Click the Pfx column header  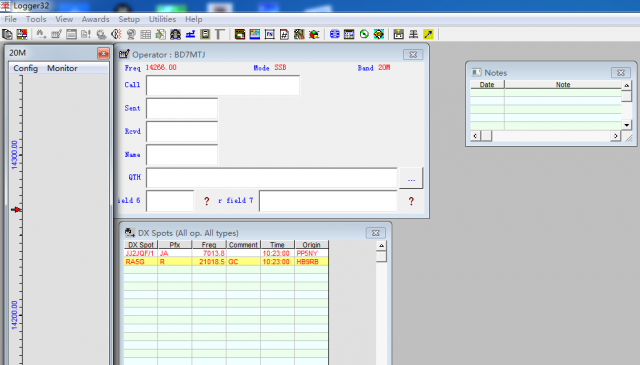click(175, 245)
